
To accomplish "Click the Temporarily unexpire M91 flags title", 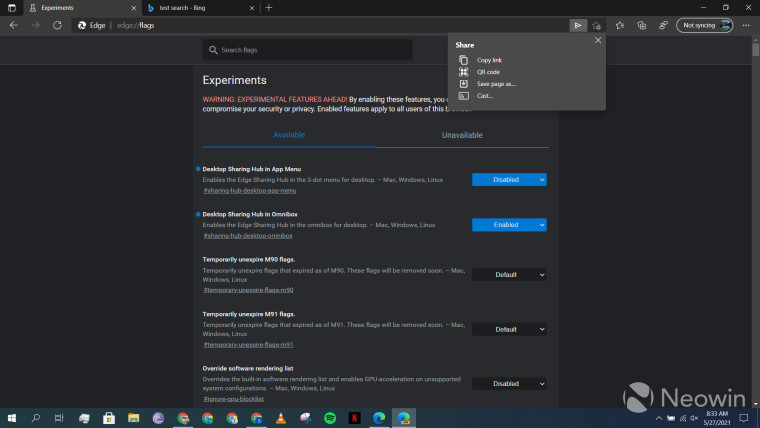I will click(249, 314).
